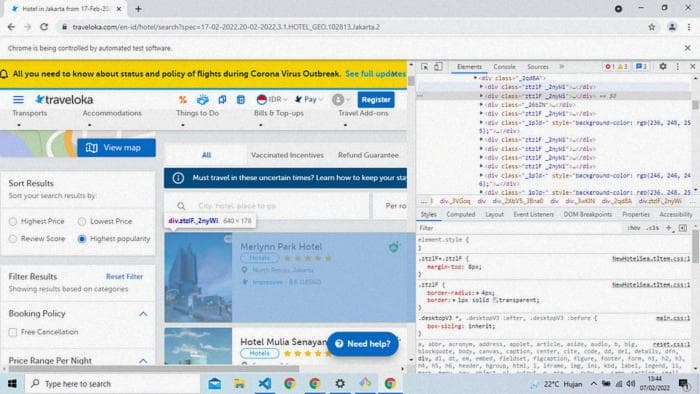This screenshot has width=700, height=394.
Task: Click the Transports navigation item
Action: pos(29,113)
